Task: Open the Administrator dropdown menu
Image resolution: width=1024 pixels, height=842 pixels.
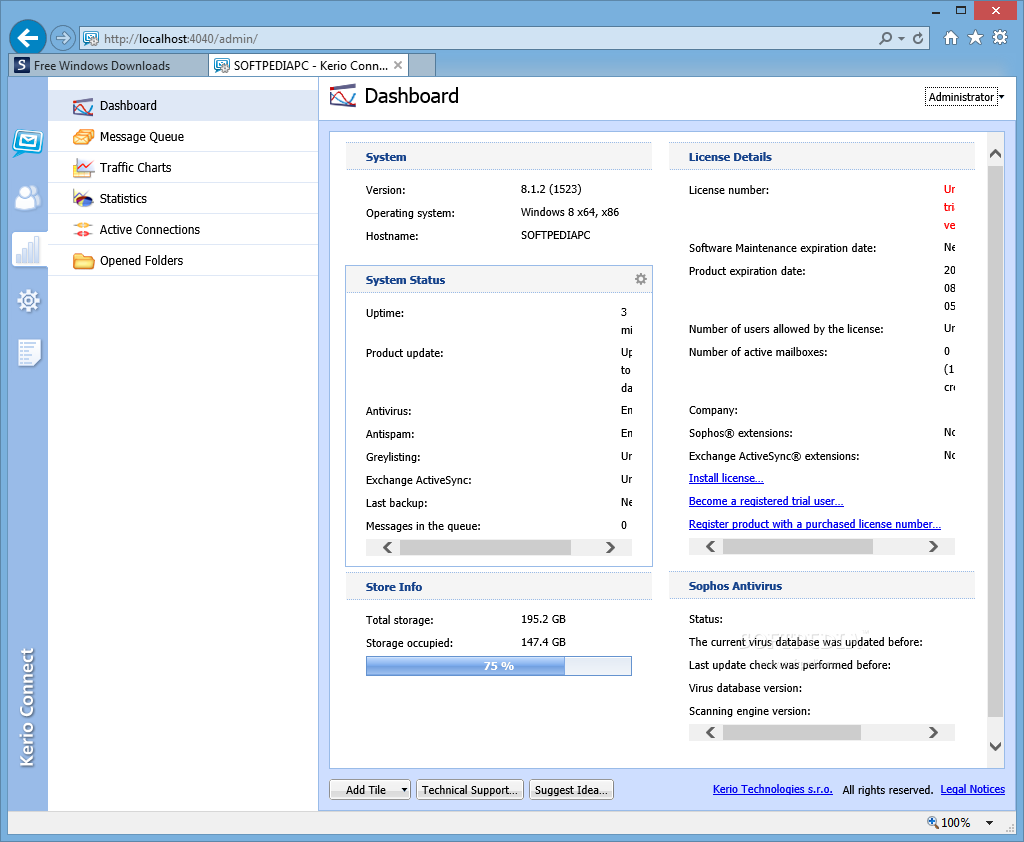Action: click(x=965, y=97)
